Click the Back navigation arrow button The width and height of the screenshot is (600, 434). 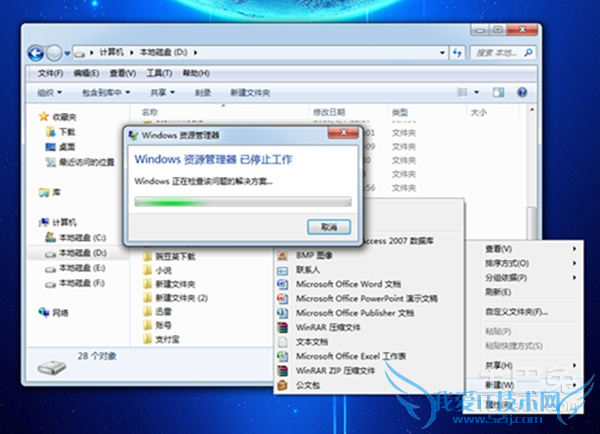pos(36,53)
